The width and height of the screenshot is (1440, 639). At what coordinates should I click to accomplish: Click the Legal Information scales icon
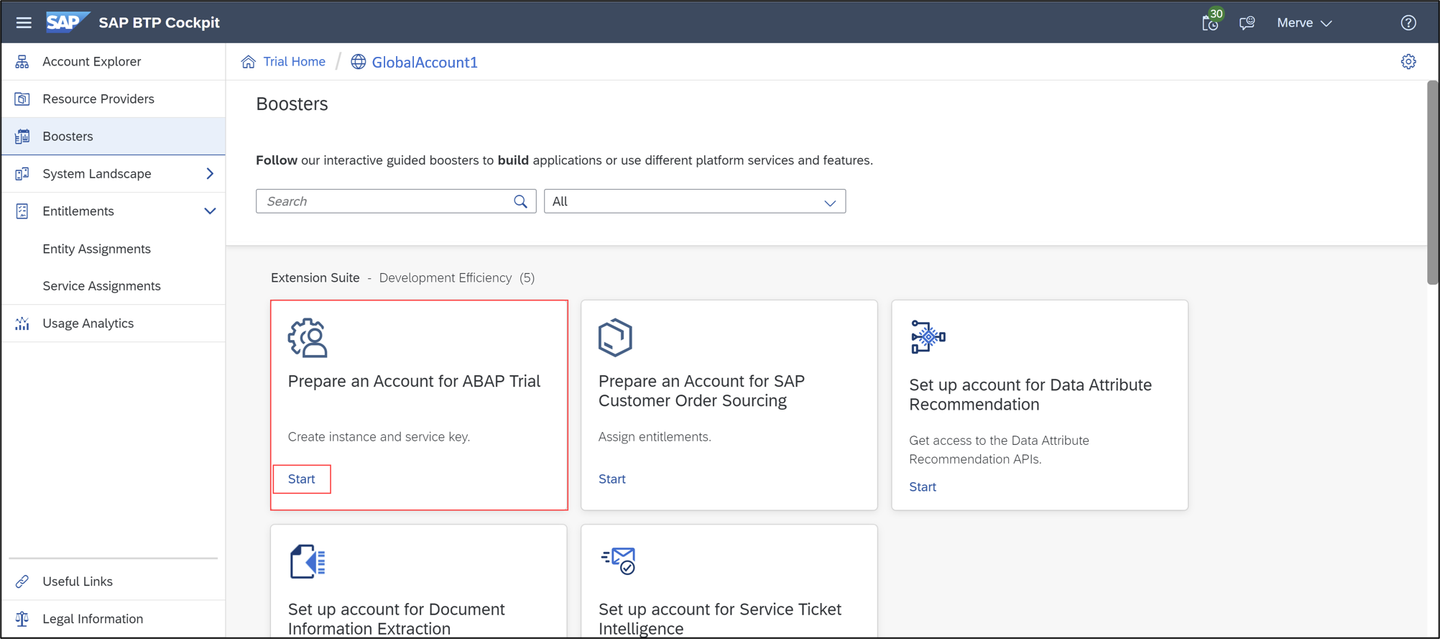point(22,619)
